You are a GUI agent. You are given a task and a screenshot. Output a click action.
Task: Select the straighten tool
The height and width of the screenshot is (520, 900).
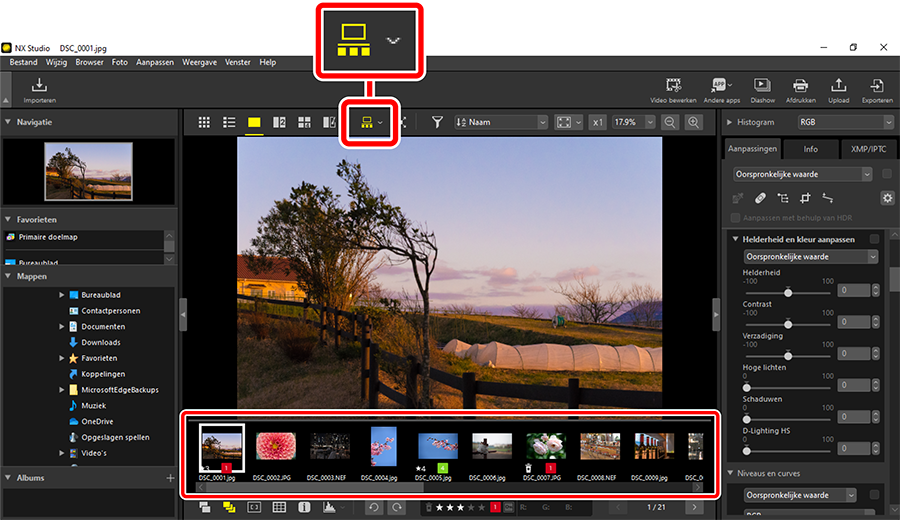pos(828,199)
